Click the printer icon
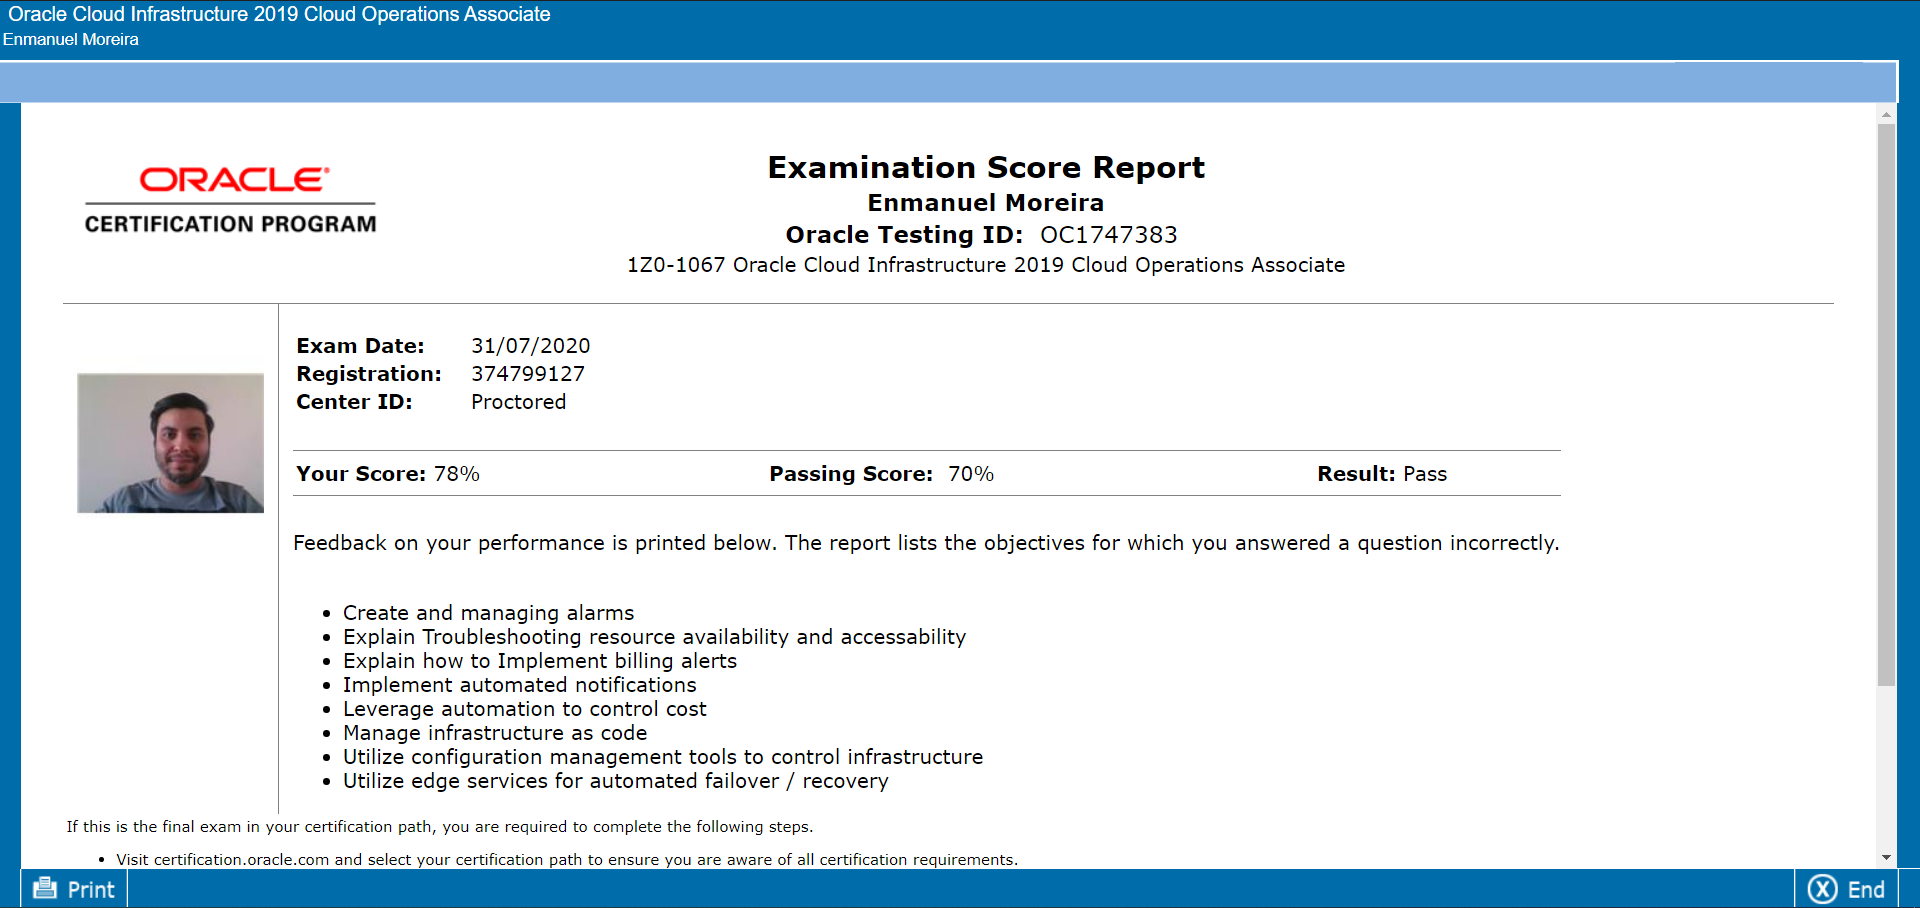The height and width of the screenshot is (908, 1920). 45,888
